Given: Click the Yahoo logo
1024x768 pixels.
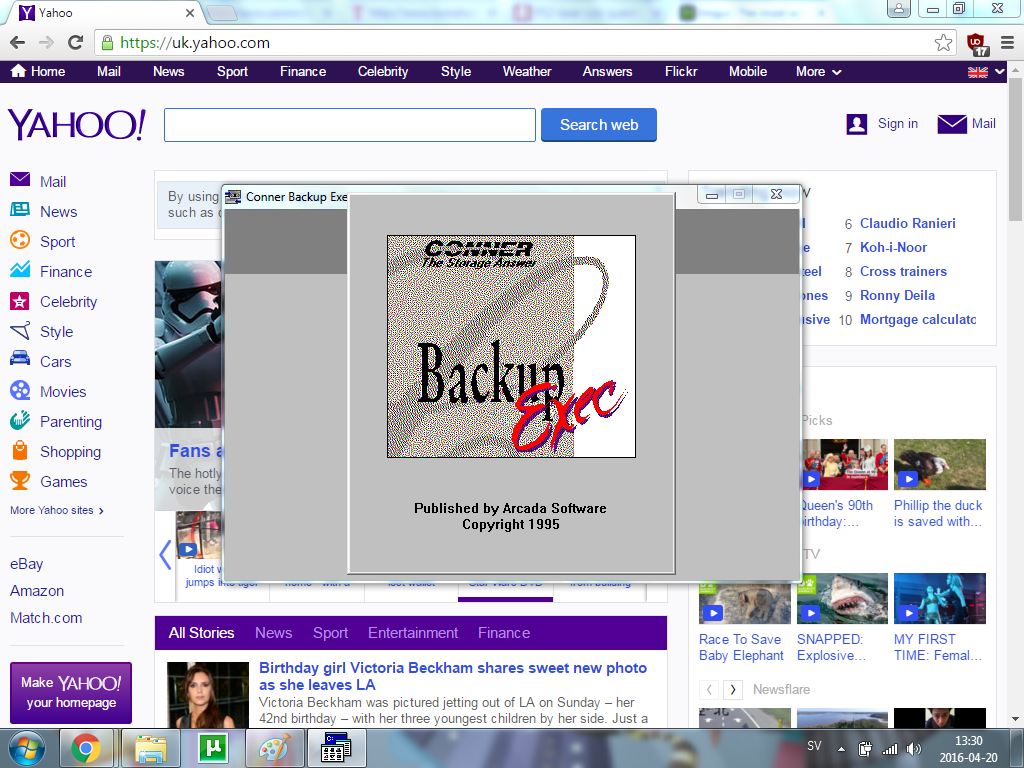Looking at the screenshot, I should point(77,125).
